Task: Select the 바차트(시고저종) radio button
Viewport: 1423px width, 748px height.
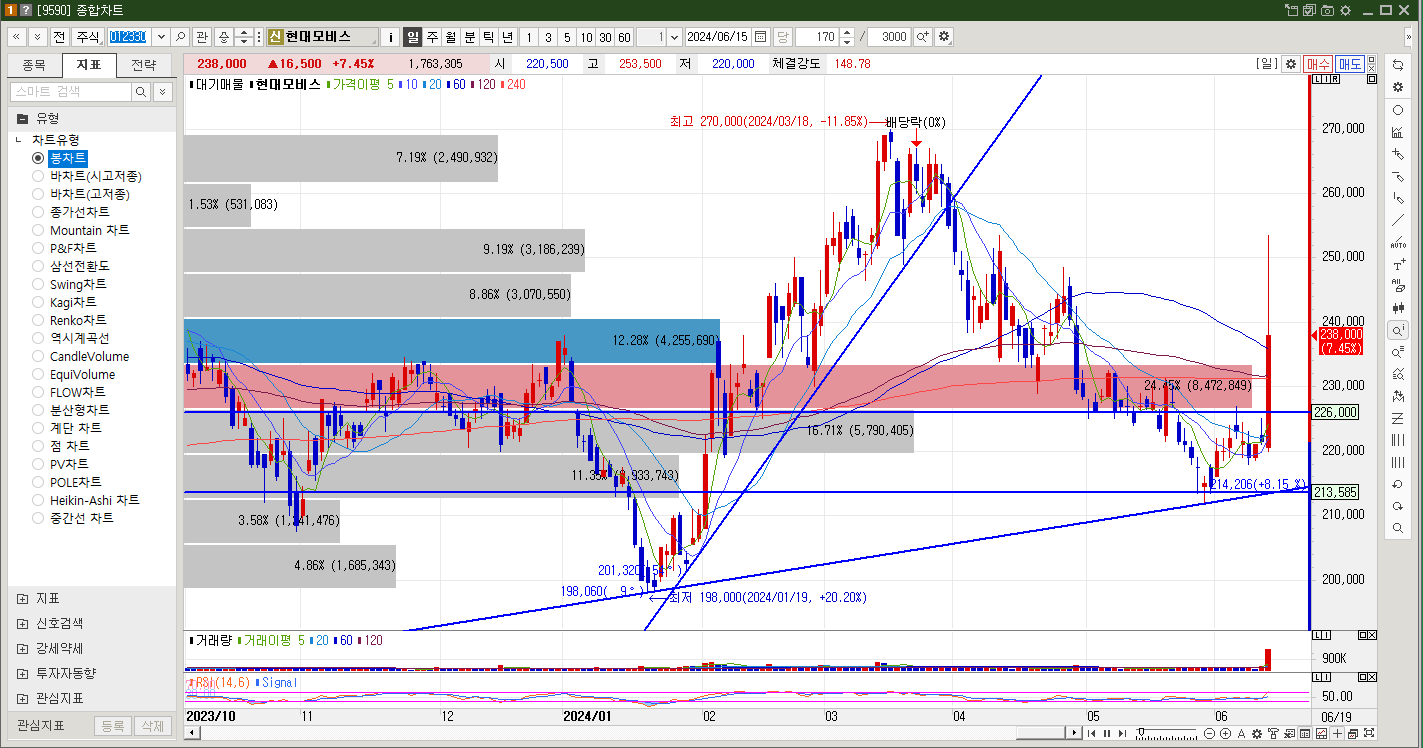Action: [38, 176]
